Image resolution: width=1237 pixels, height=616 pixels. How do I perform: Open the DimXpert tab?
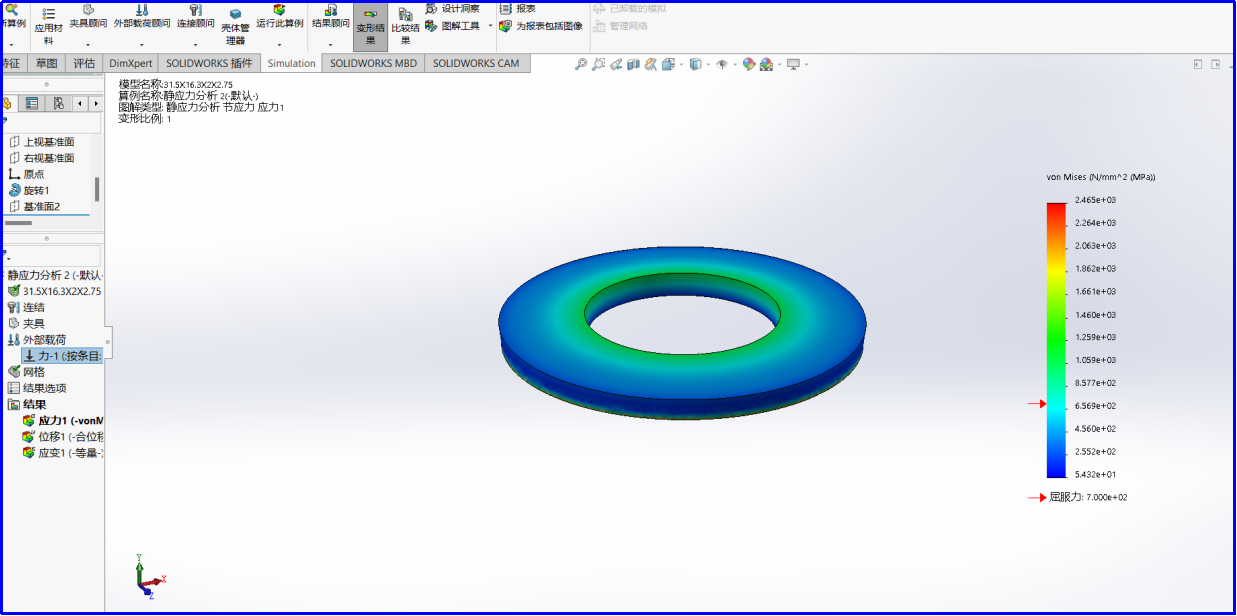(x=130, y=63)
